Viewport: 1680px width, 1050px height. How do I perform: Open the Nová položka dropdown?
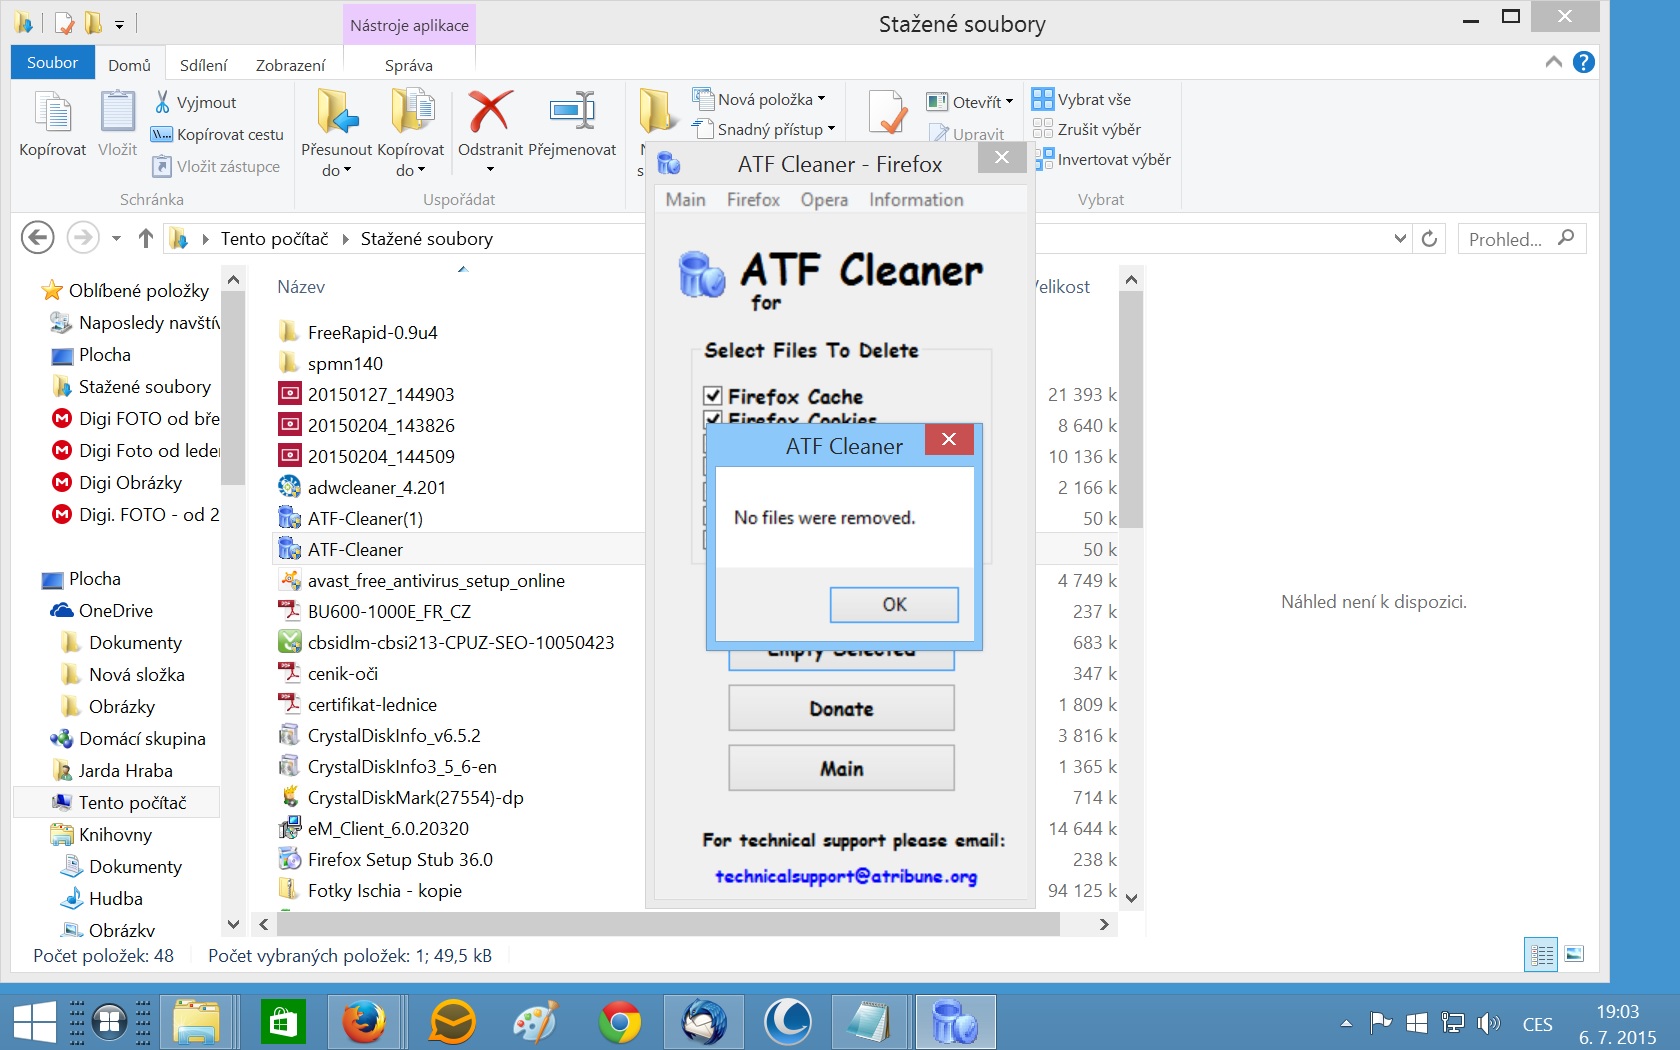pyautogui.click(x=759, y=99)
